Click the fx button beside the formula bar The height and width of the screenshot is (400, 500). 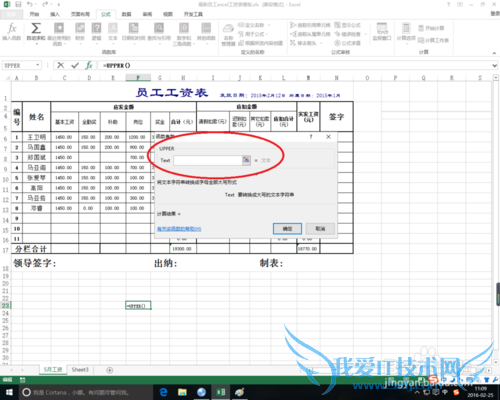point(89,65)
